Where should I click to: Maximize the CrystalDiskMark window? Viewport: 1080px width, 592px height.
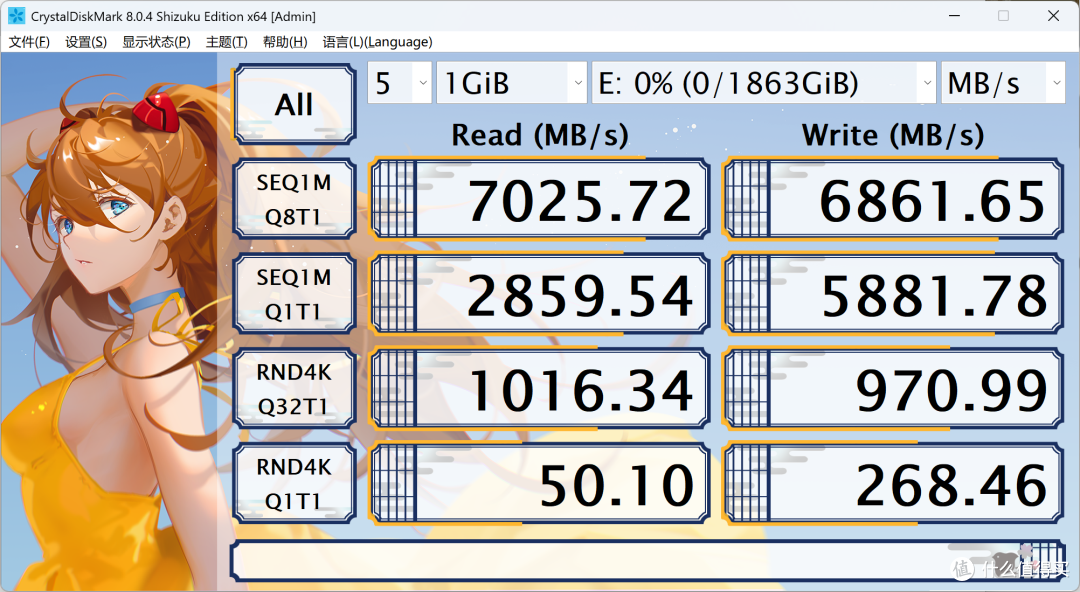point(1004,16)
